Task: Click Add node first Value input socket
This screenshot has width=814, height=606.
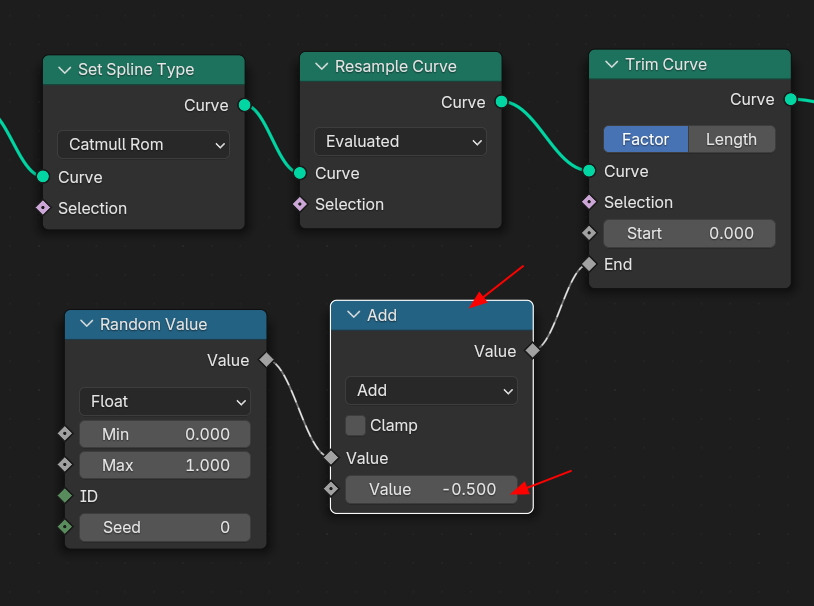Action: coord(331,457)
